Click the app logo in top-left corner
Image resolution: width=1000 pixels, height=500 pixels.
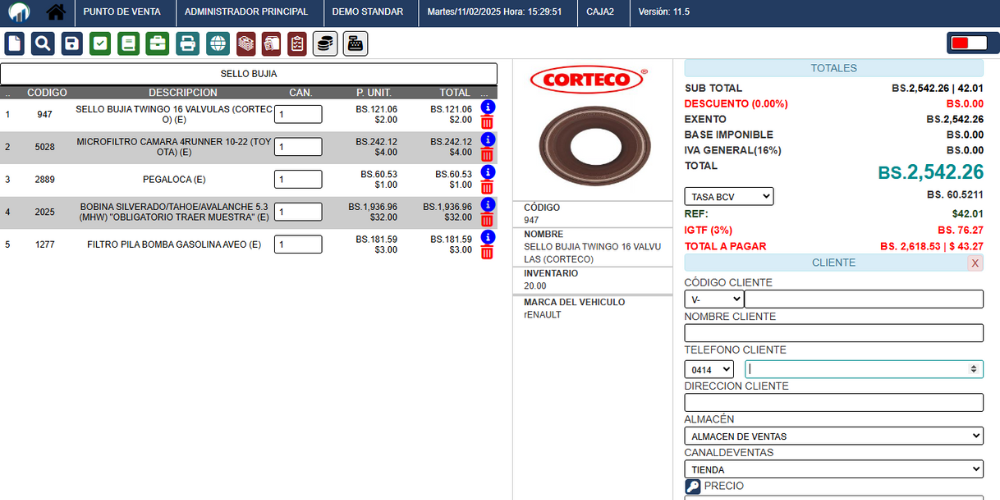[19, 11]
